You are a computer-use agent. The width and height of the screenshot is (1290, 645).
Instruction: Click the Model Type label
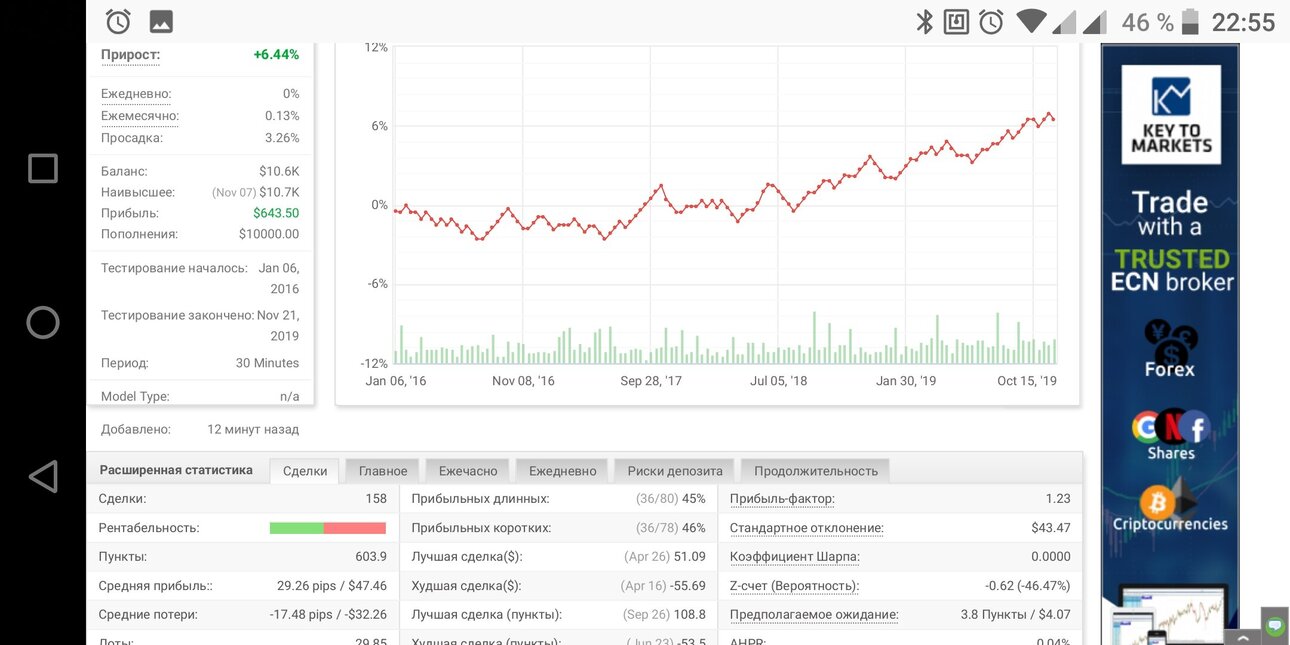click(135, 396)
